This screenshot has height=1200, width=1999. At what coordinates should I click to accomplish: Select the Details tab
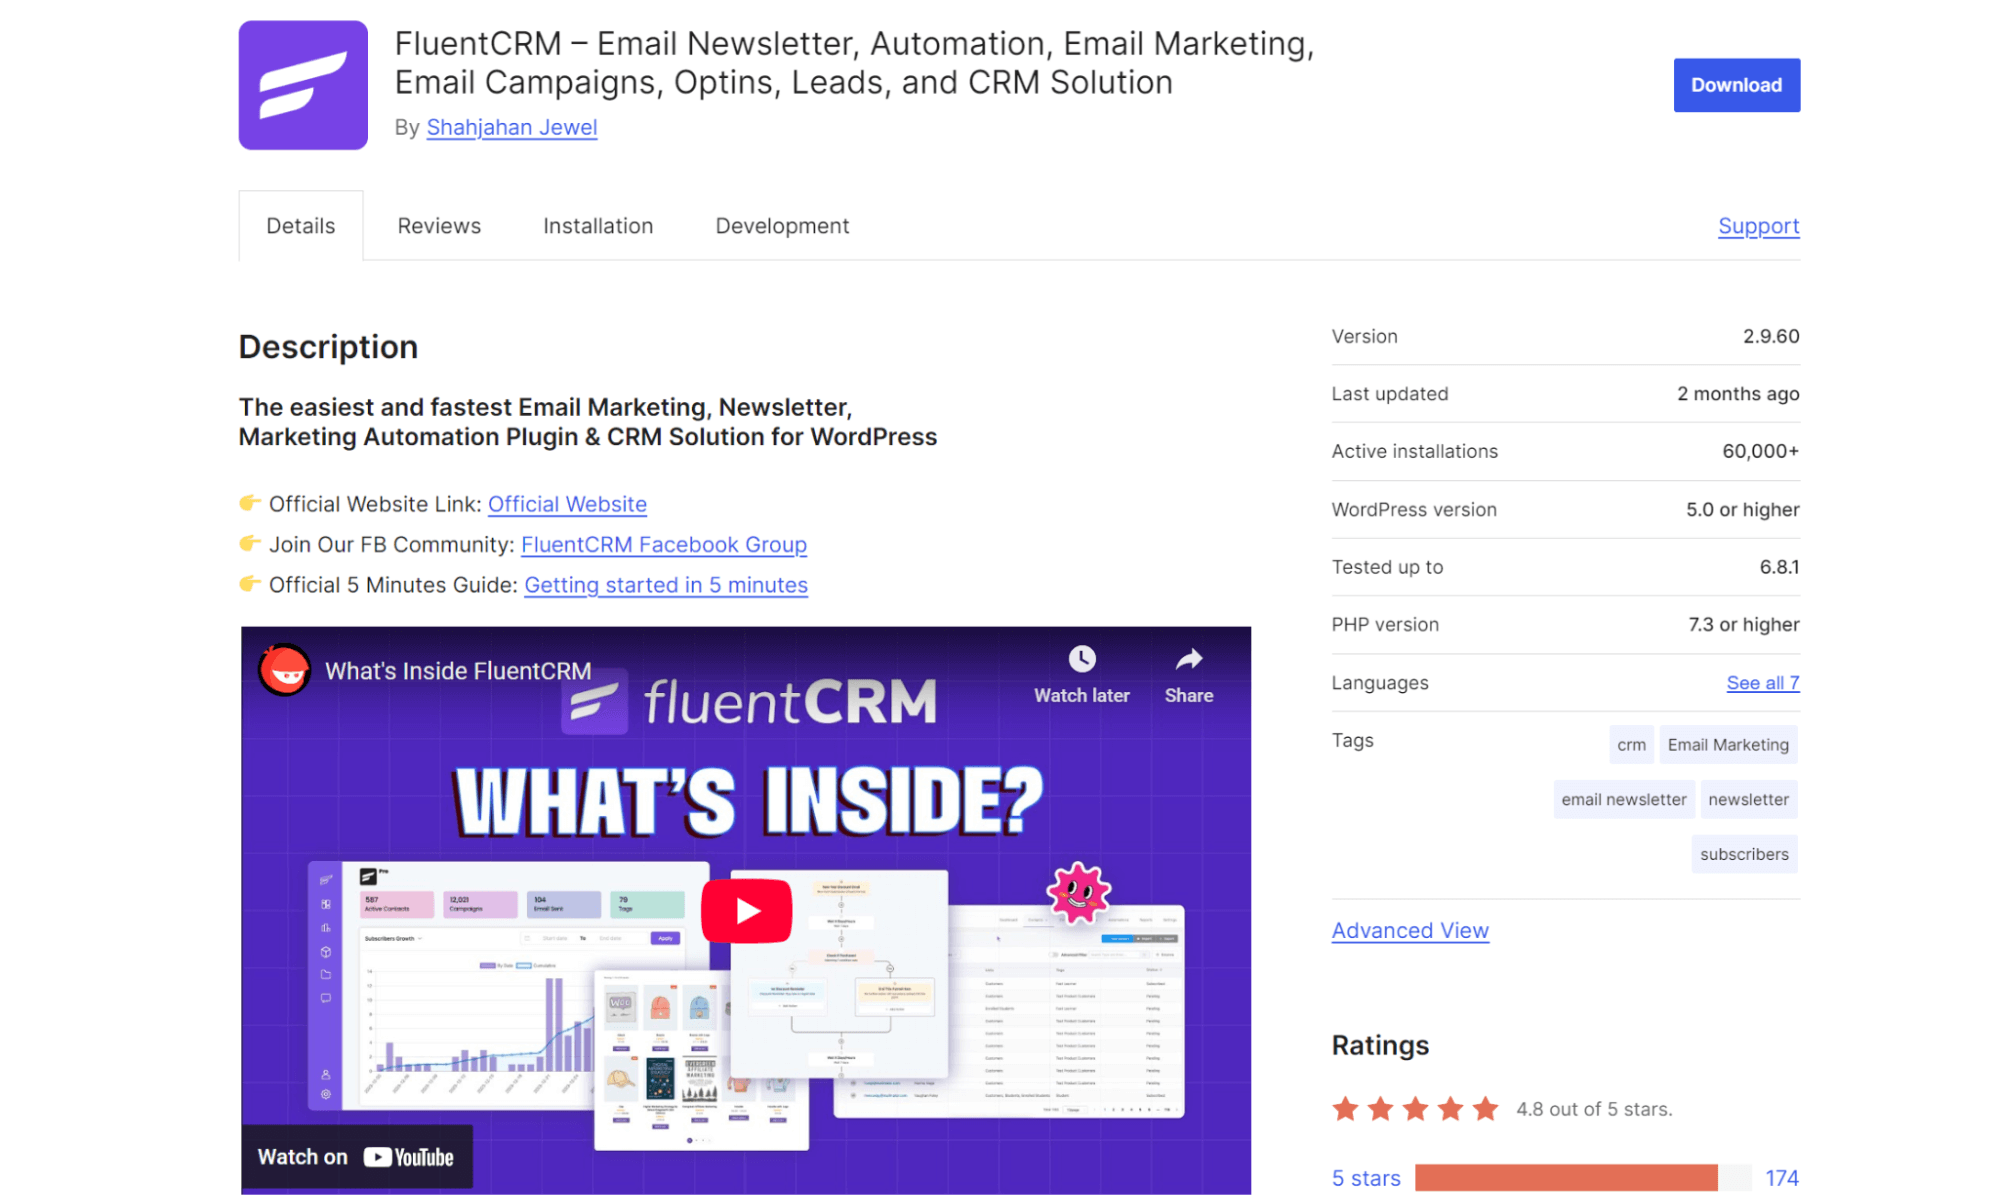300,226
